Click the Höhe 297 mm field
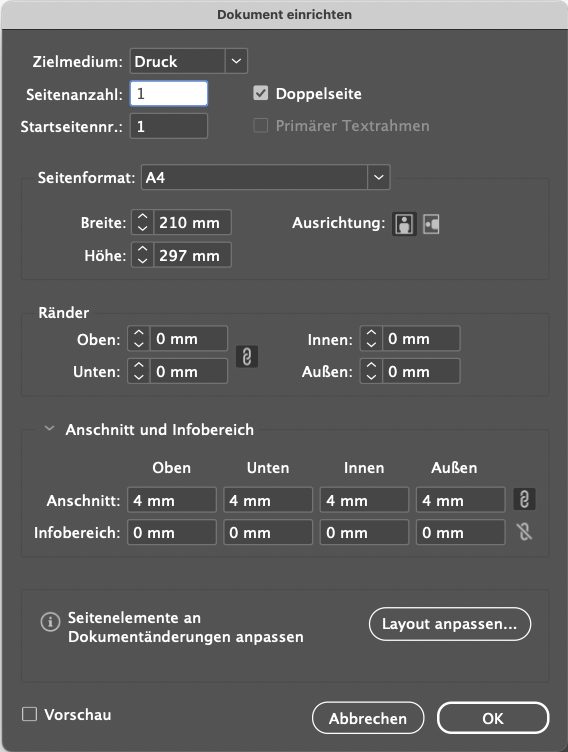The image size is (568, 752). [192, 255]
